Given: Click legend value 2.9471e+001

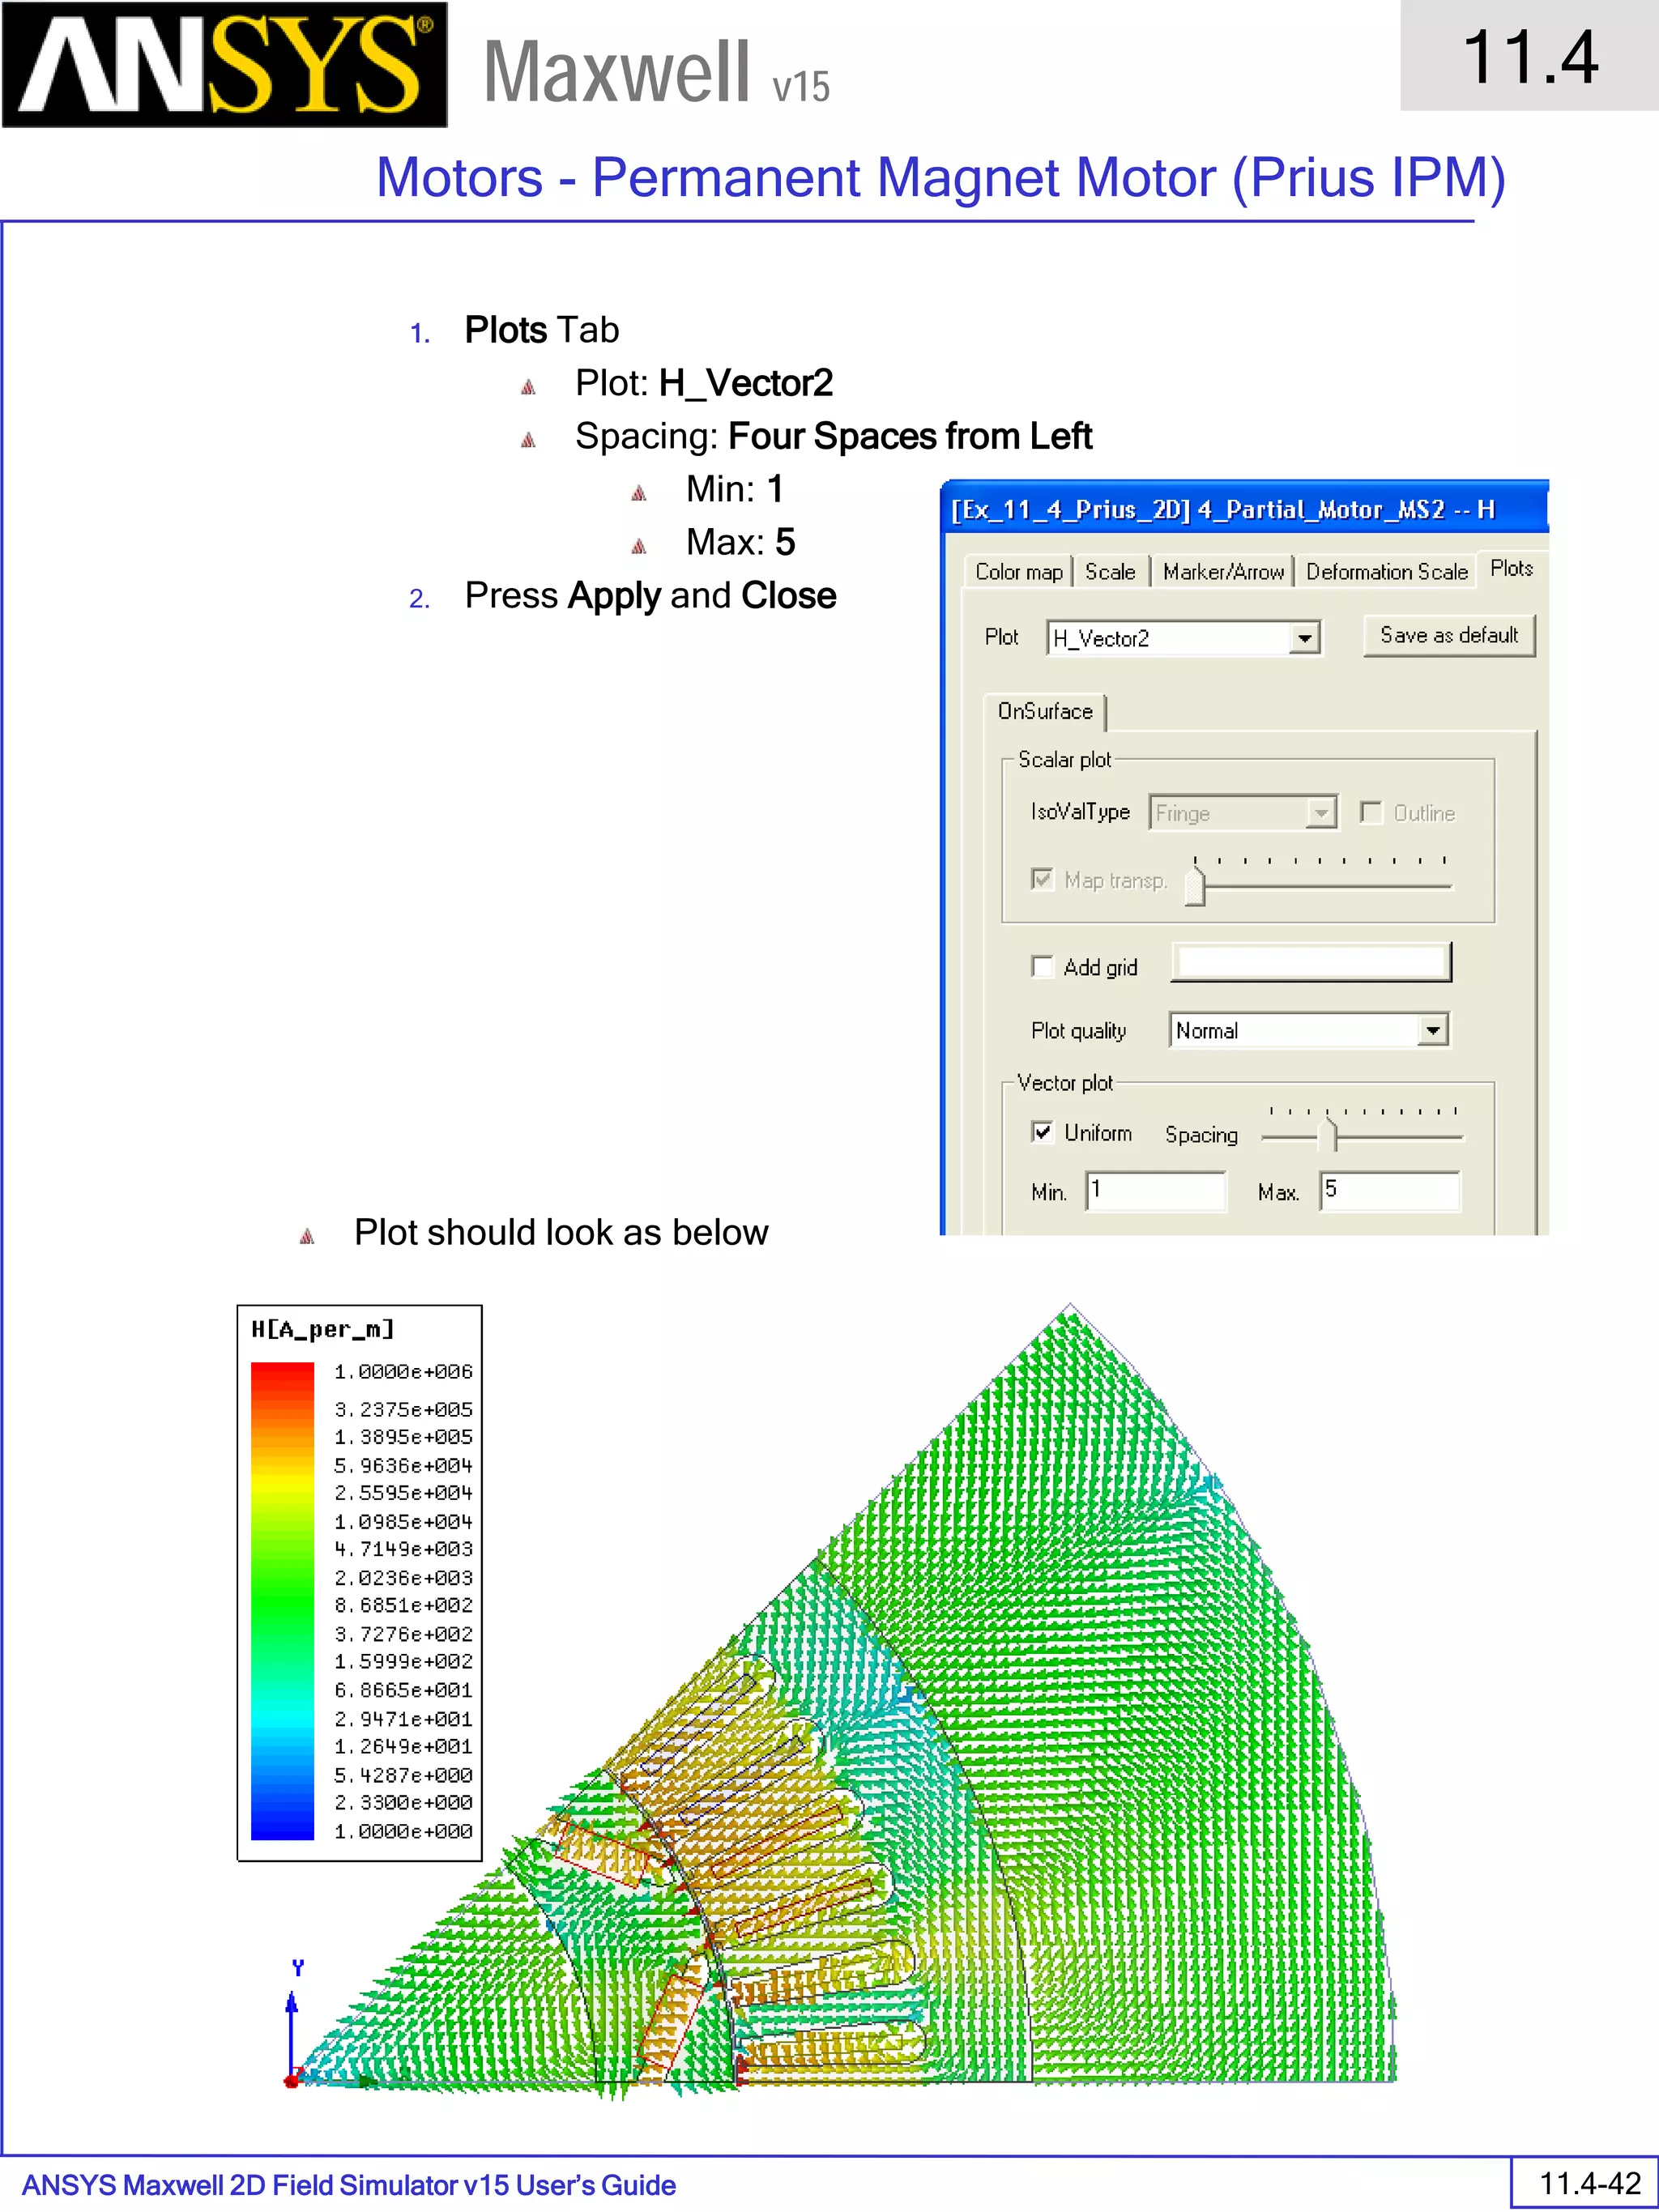Looking at the screenshot, I should click(403, 1718).
